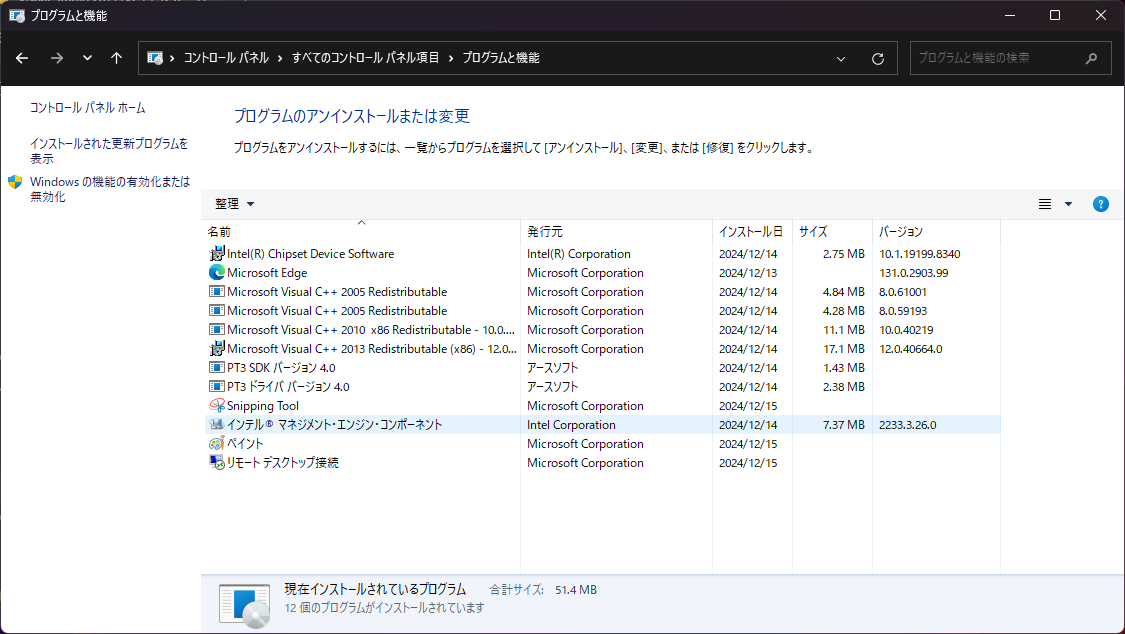Select リモート デスクトップ接続 name text
1125x634 pixels.
(283, 463)
